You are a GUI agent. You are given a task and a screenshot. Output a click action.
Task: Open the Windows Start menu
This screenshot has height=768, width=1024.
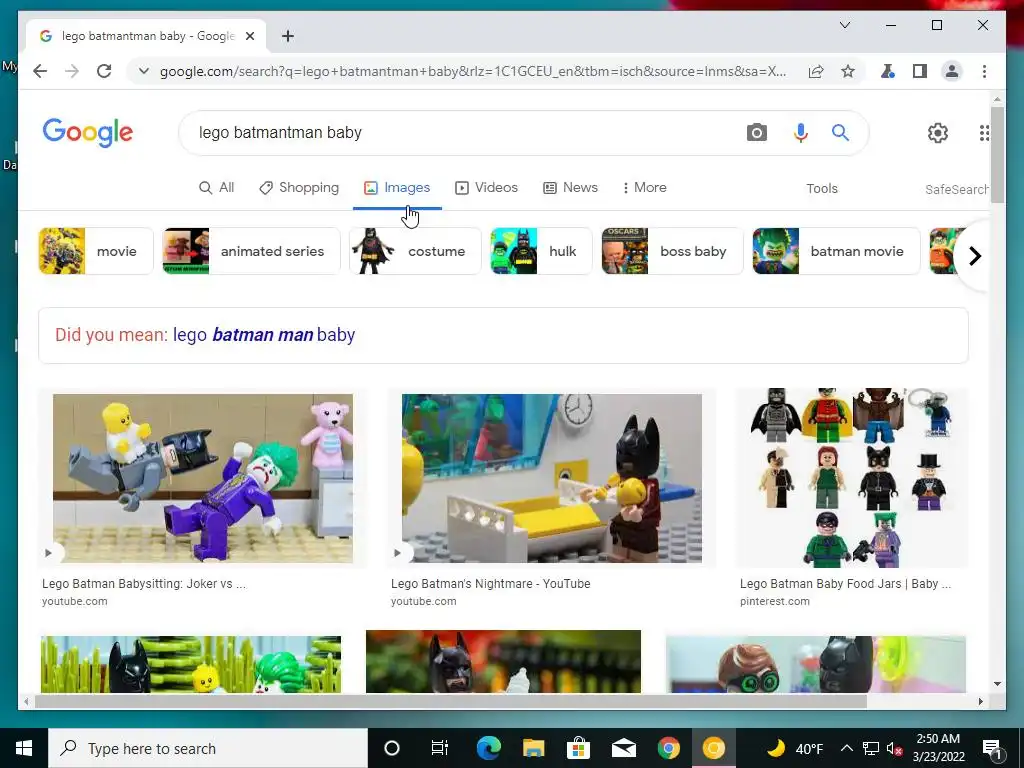click(24, 748)
